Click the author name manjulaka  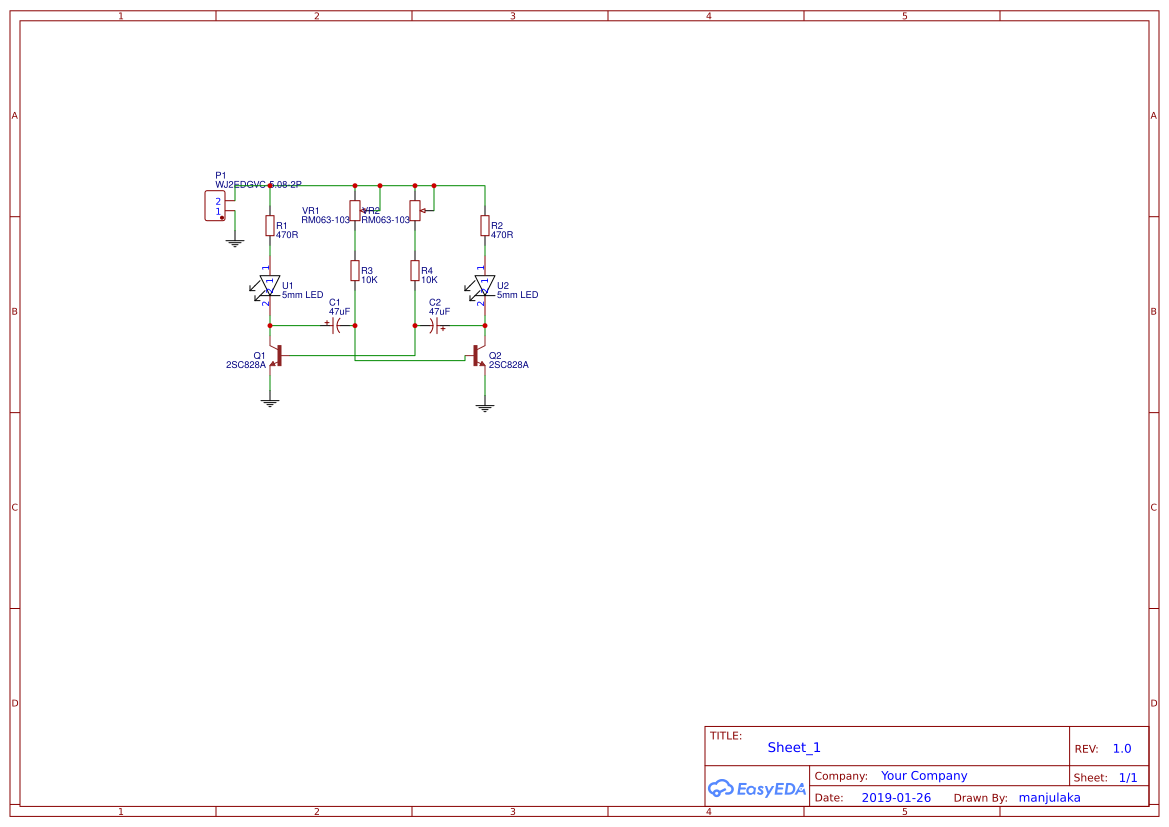click(1049, 798)
